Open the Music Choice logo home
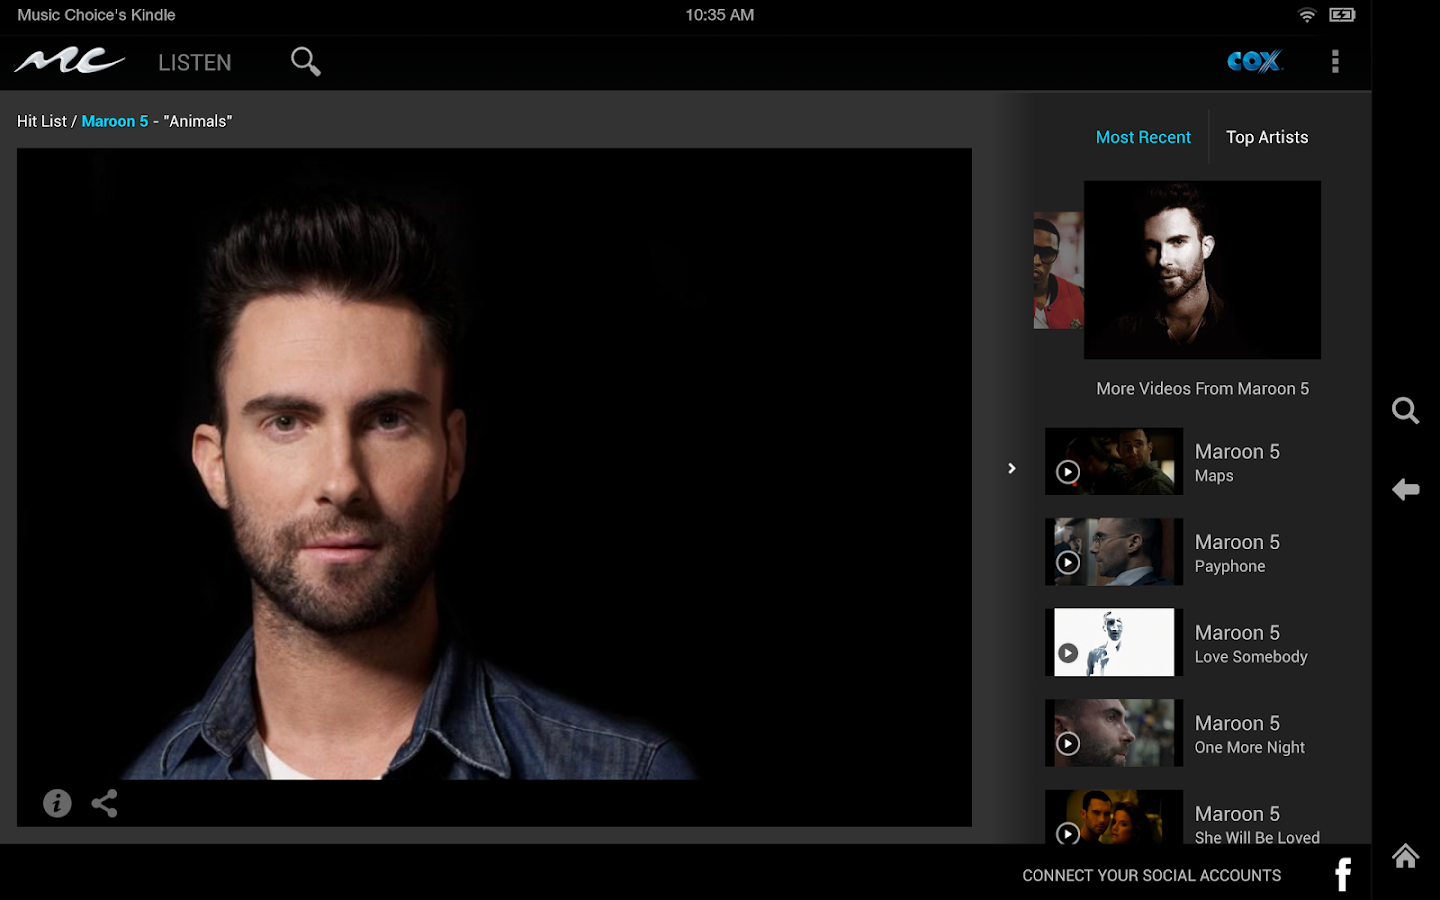This screenshot has width=1440, height=900. tap(70, 62)
